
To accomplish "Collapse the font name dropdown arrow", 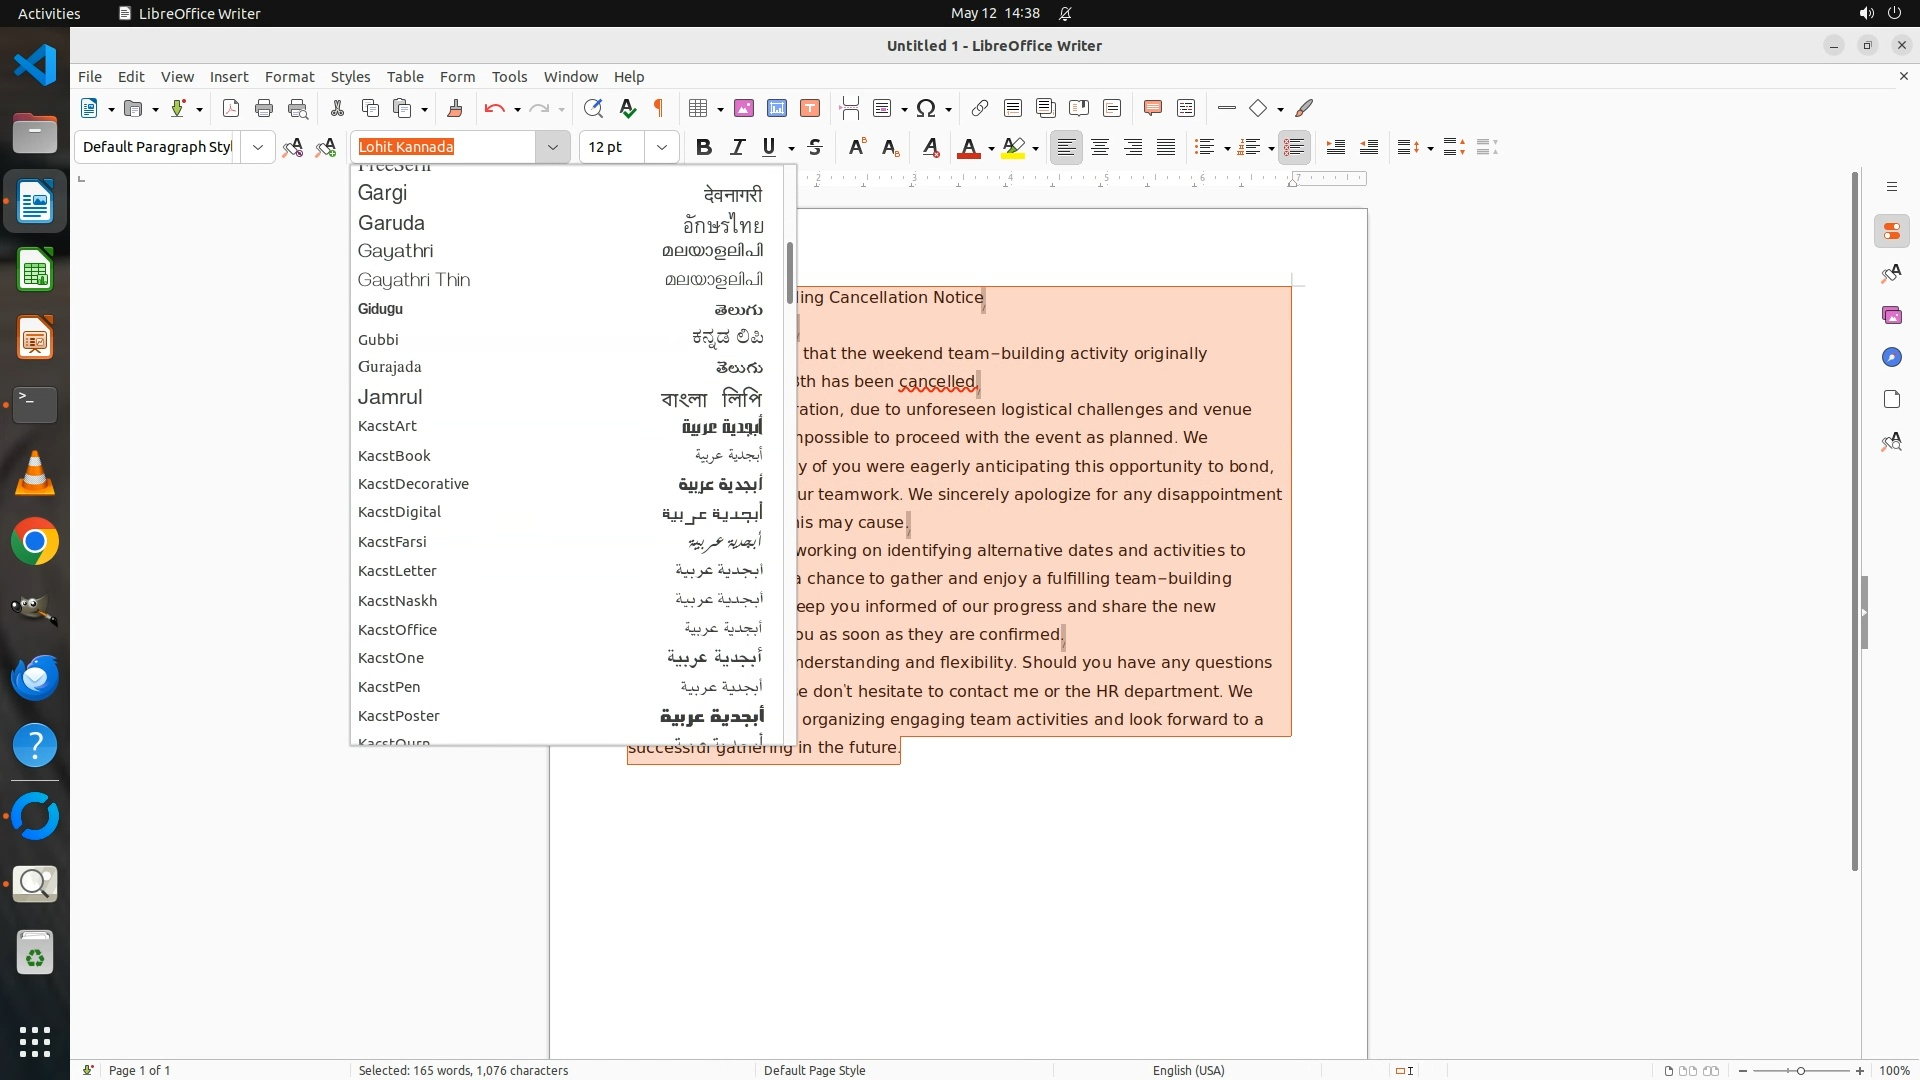I will (x=552, y=147).
